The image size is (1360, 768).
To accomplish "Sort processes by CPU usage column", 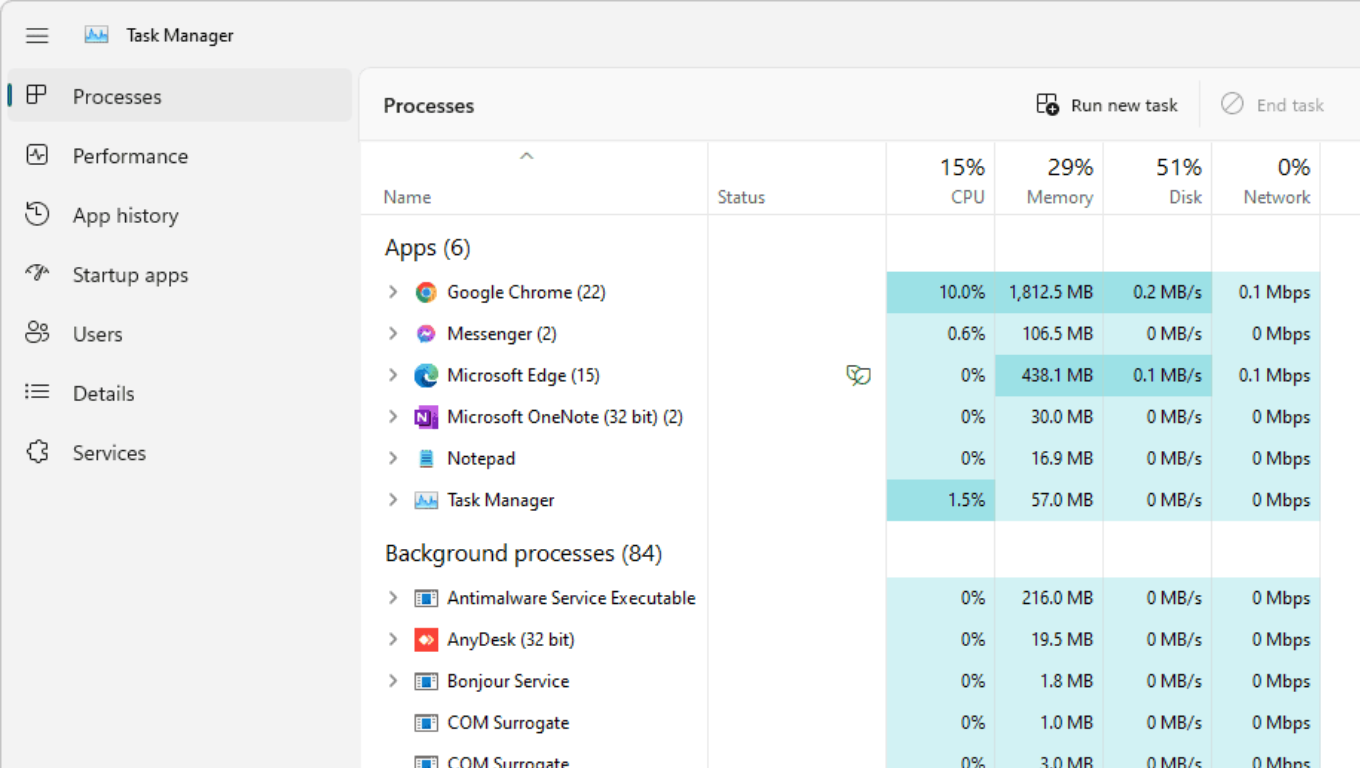I will click(941, 180).
